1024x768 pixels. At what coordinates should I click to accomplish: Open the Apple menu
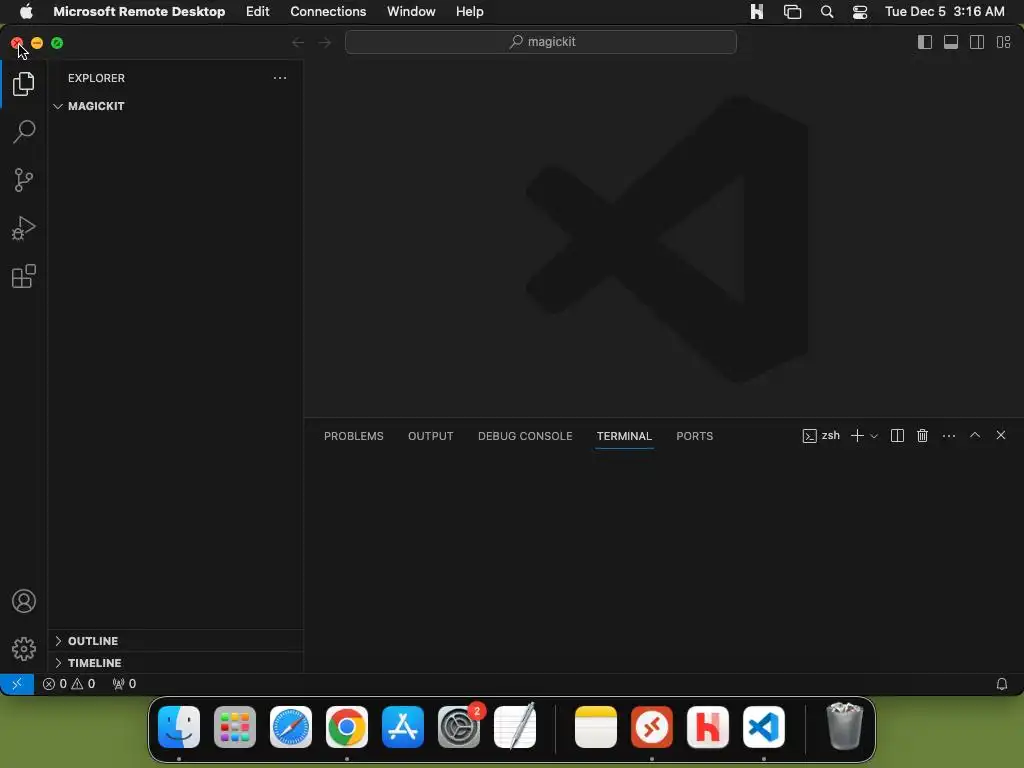(x=25, y=12)
